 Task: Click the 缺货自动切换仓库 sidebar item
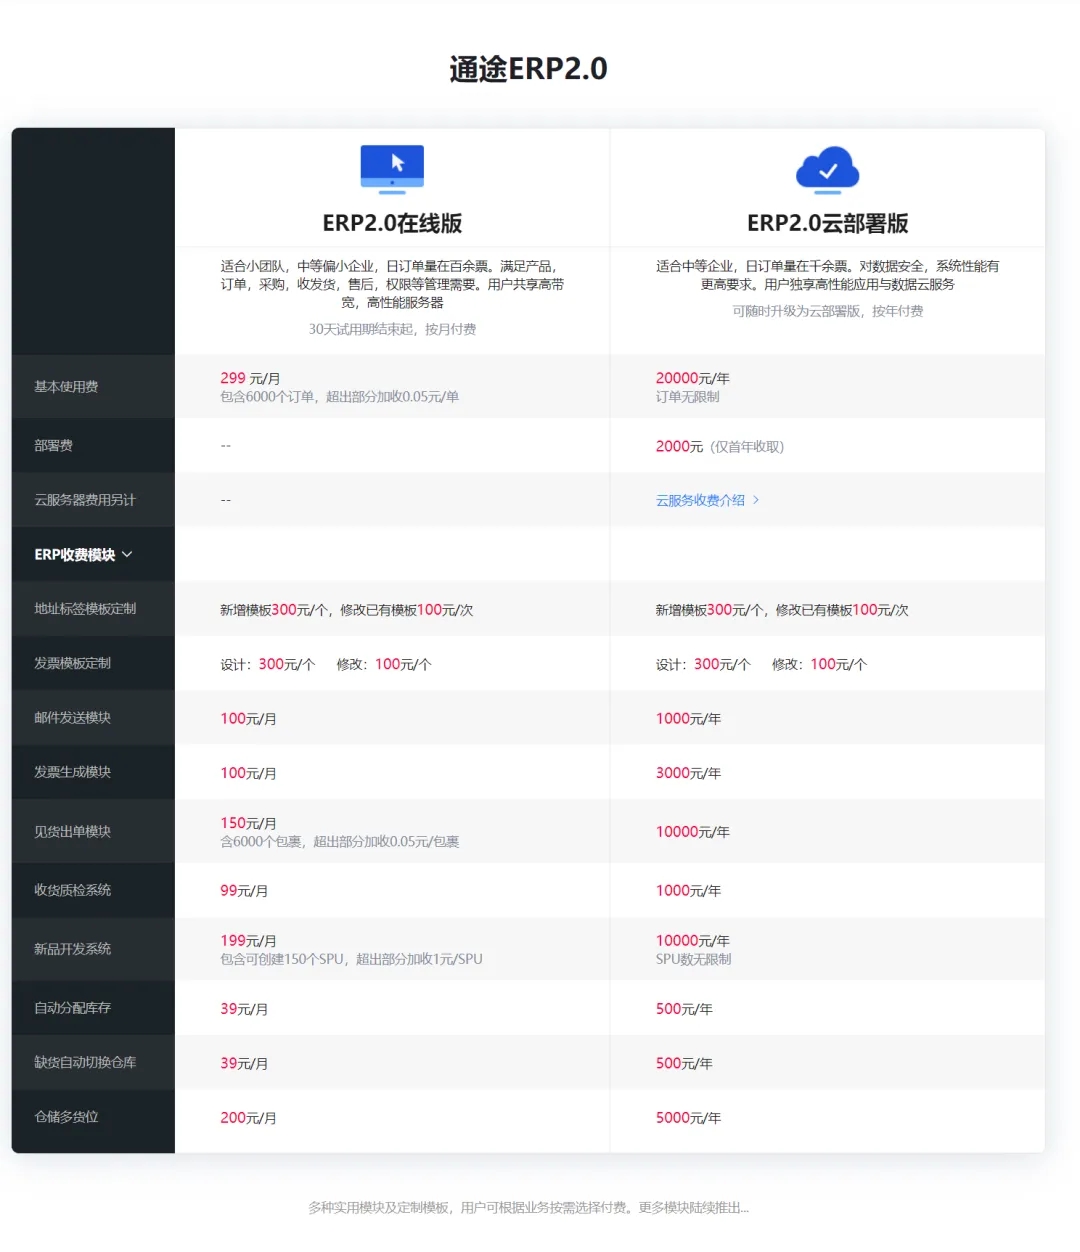pyautogui.click(x=85, y=1062)
